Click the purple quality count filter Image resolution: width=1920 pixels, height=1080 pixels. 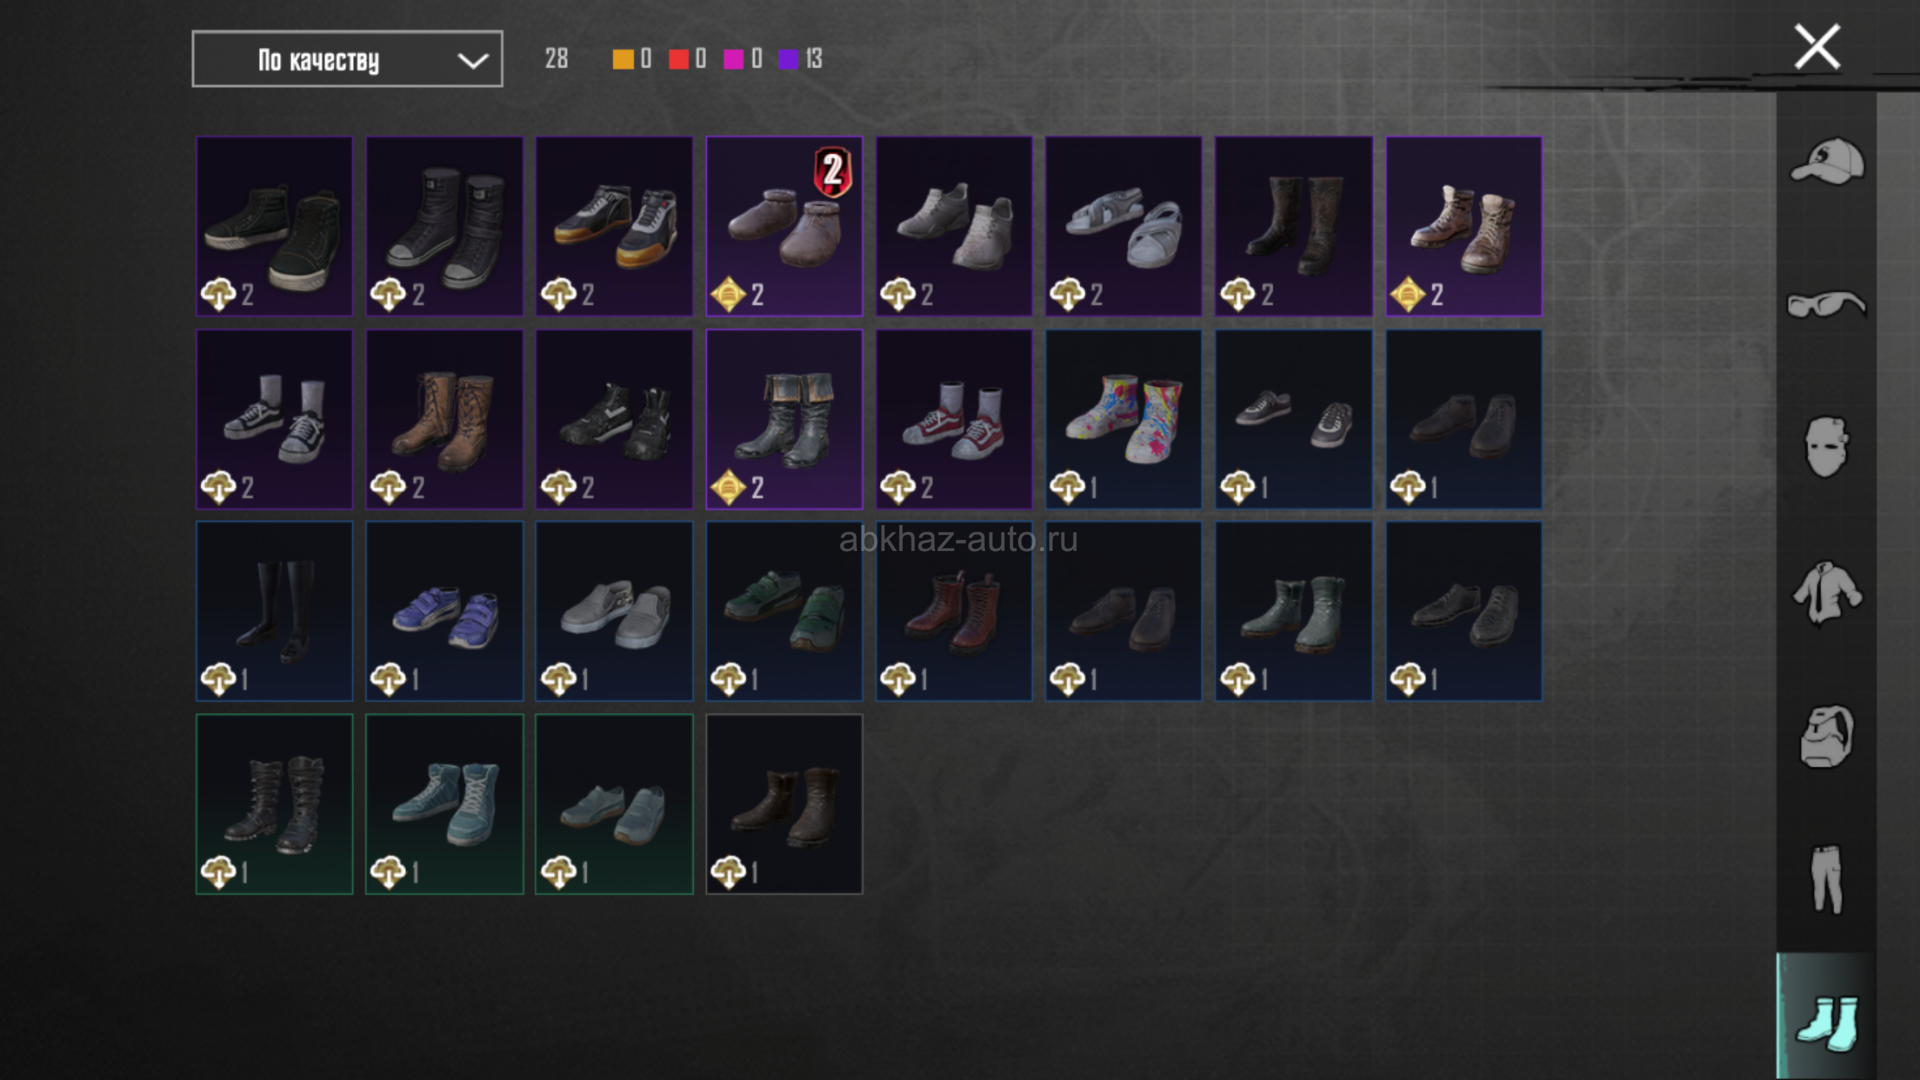[x=800, y=59]
